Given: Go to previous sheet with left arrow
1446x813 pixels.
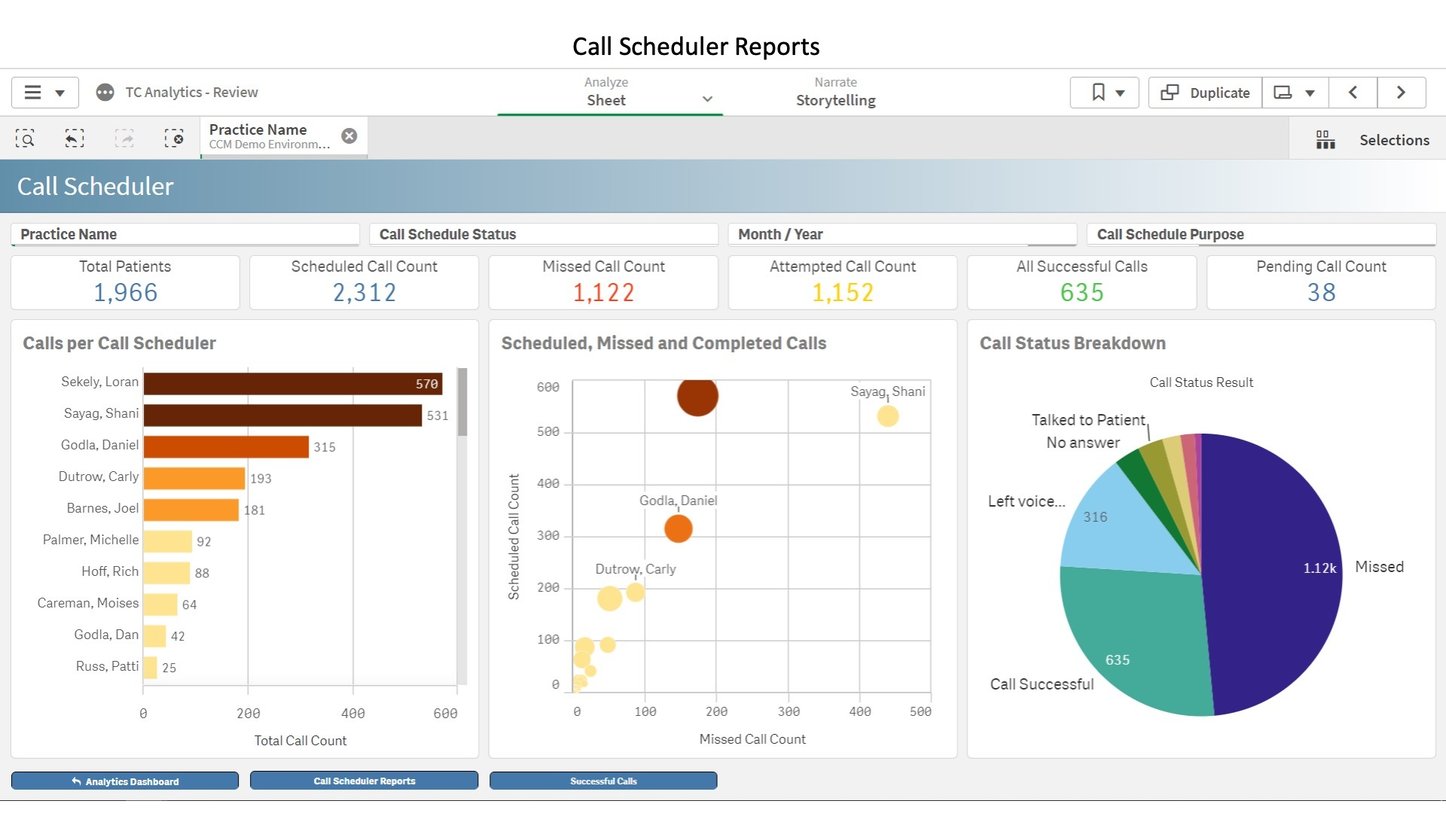Looking at the screenshot, I should point(1353,92).
